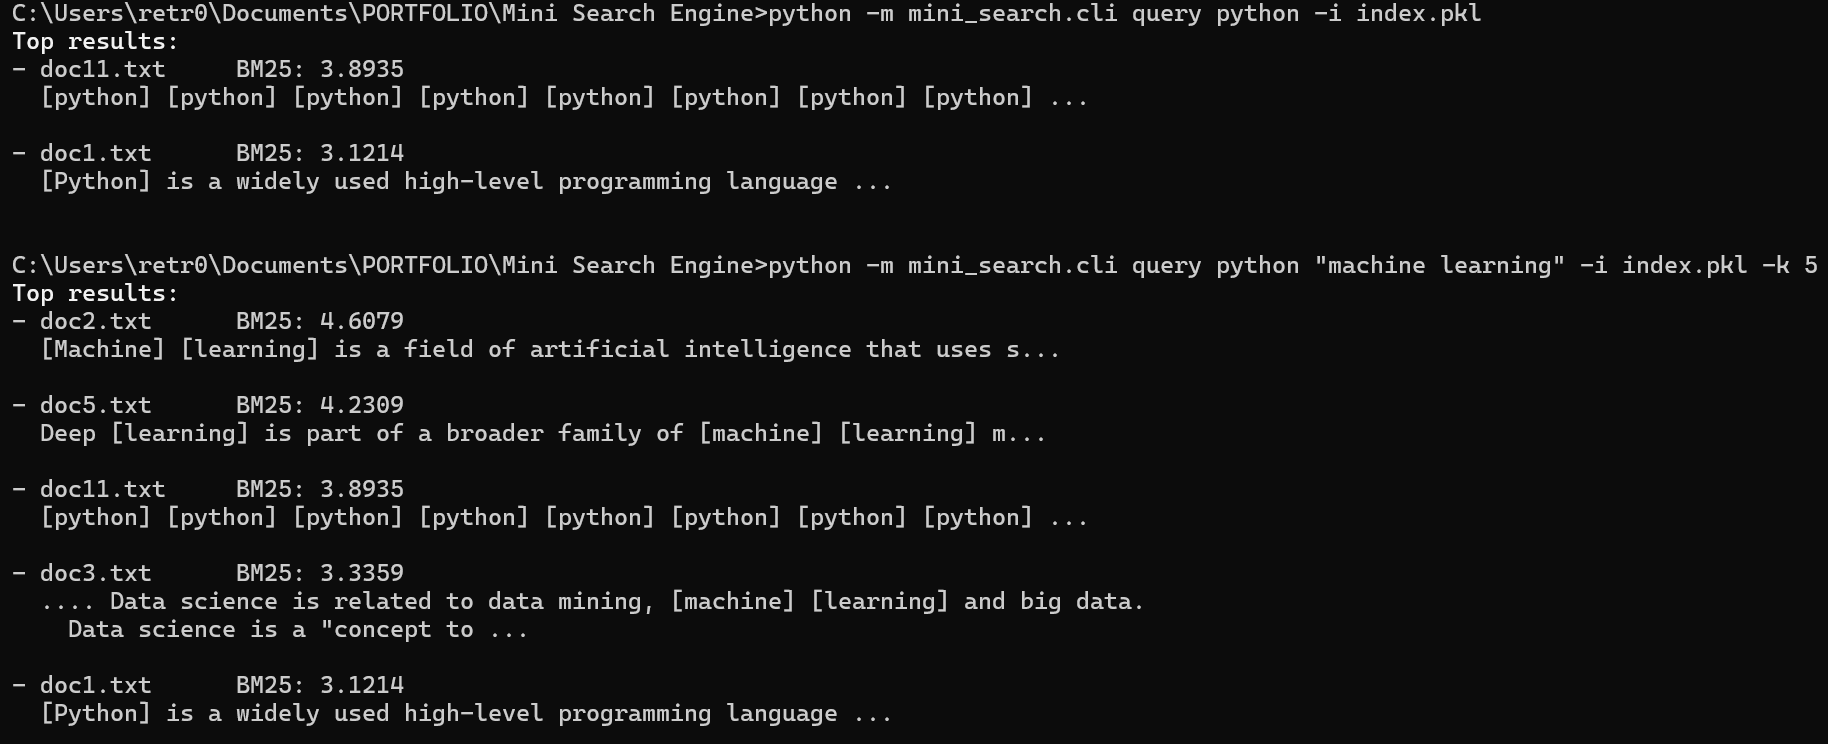Image resolution: width=1828 pixels, height=744 pixels.
Task: Click the second "Top results:" heading
Action: coord(95,293)
